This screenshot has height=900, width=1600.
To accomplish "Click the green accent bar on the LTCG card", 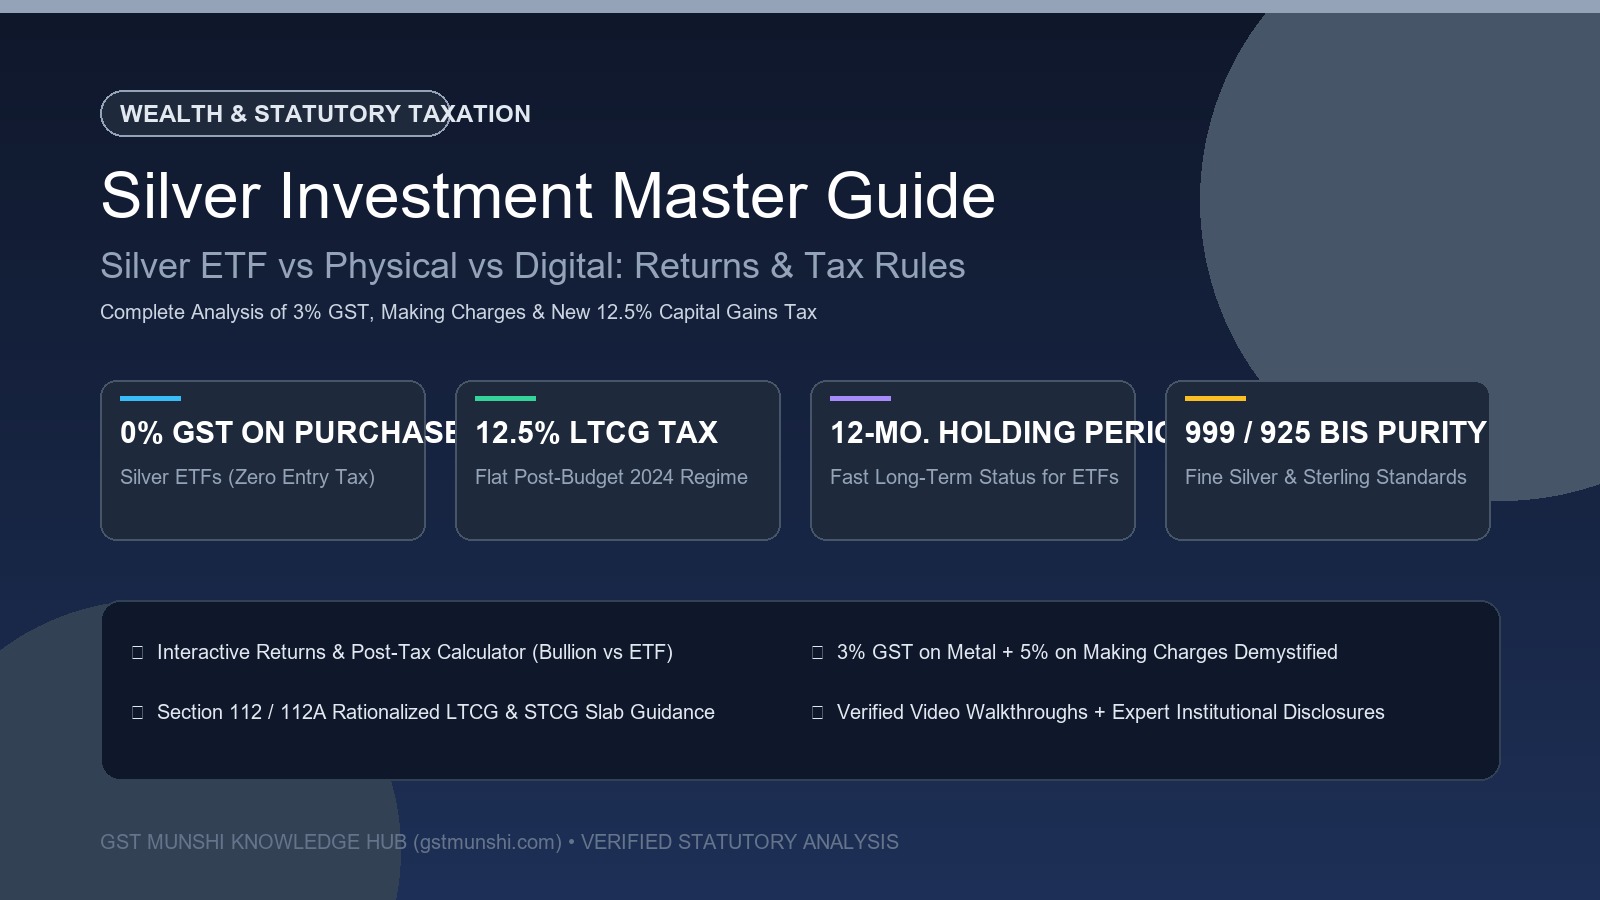I will click(505, 398).
